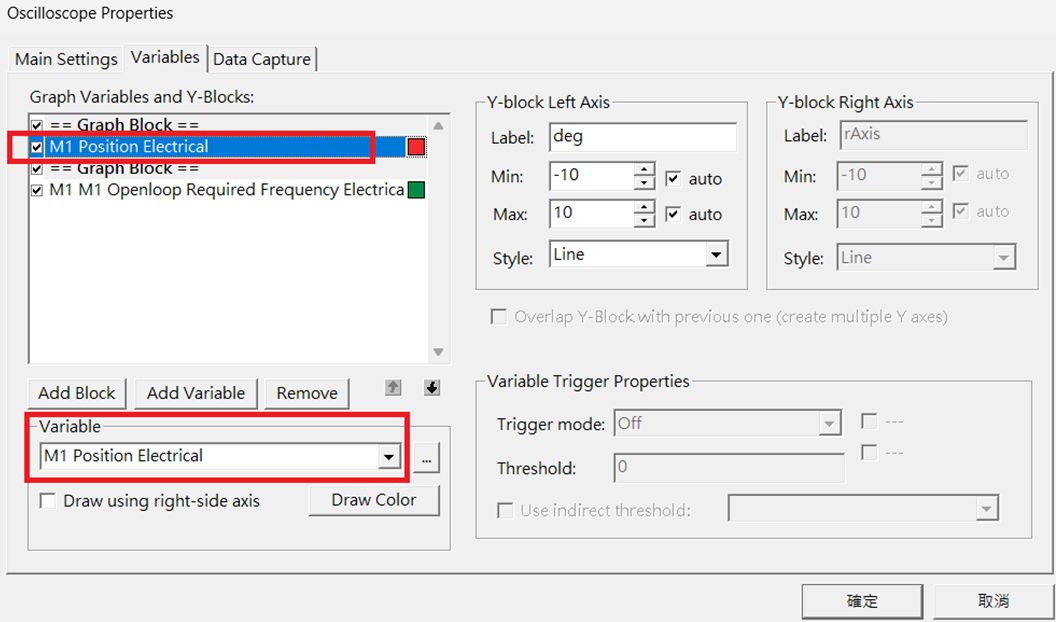This screenshot has height=622, width=1056.
Task: Click the move variable down arrow icon
Action: pyautogui.click(x=431, y=388)
